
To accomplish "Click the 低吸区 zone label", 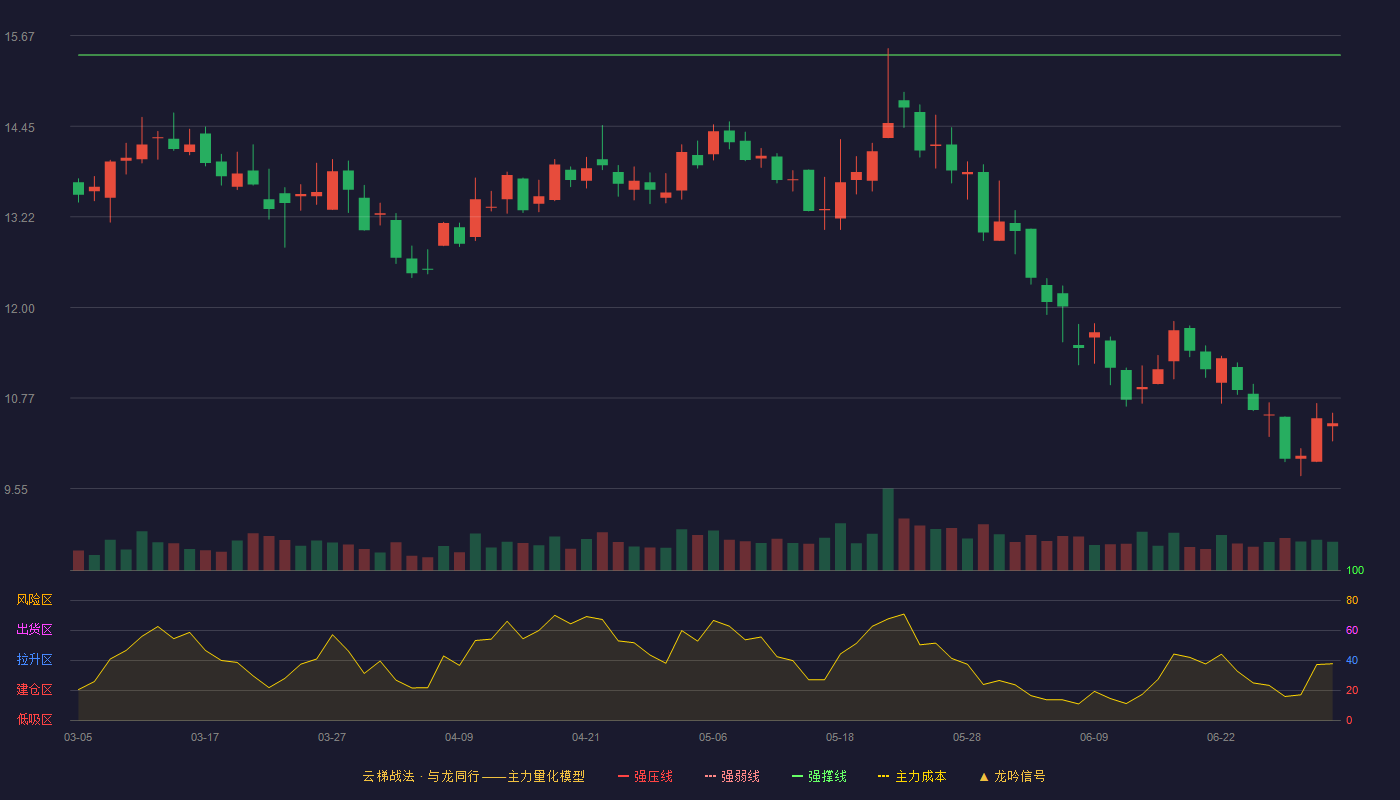I will (34, 719).
